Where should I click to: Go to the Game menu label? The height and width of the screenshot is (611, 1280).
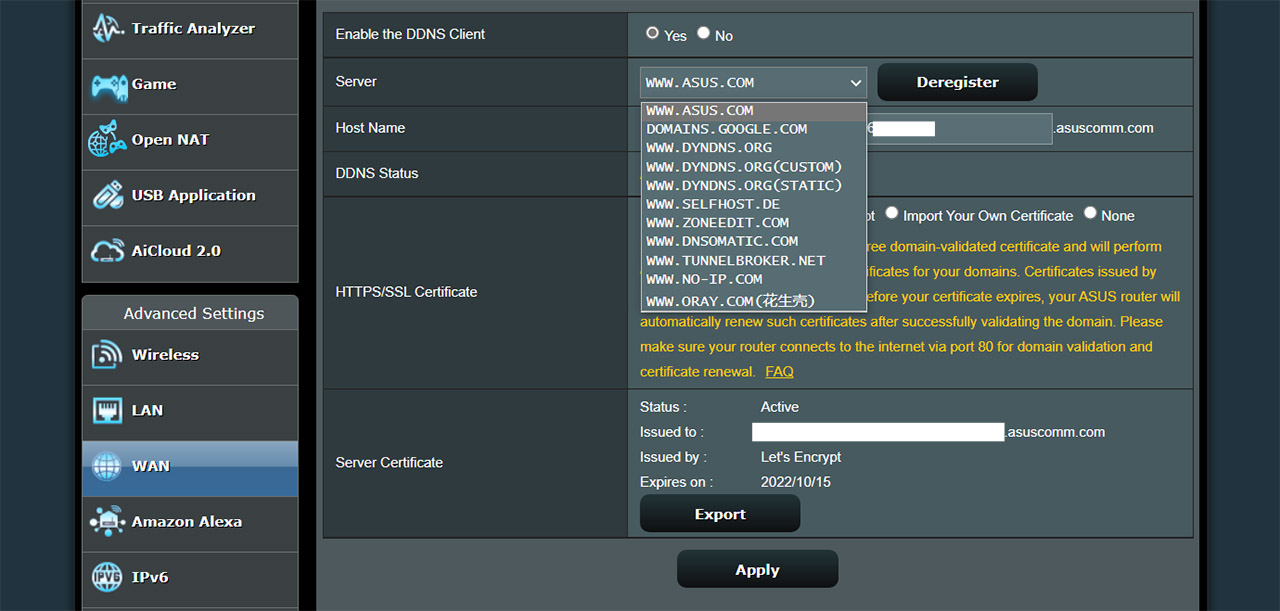[x=154, y=85]
